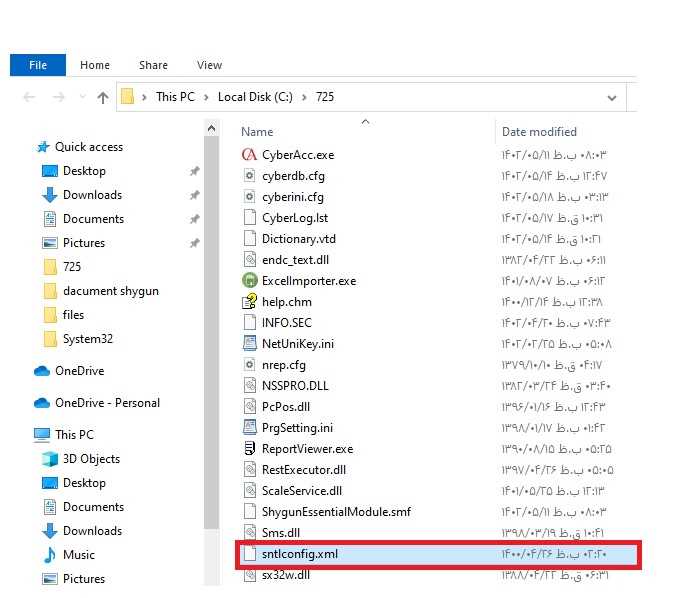Click the ReportViewer.exe icon
678x598 pixels.
(250, 449)
